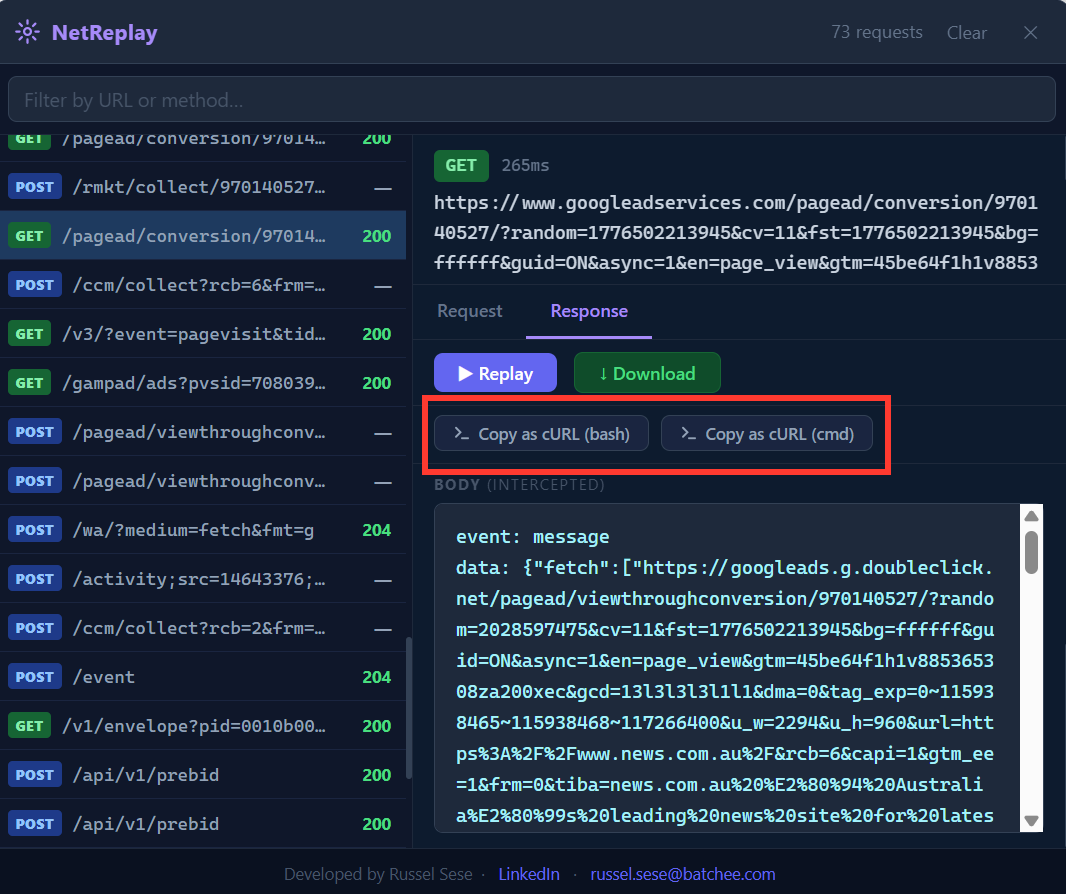
Task: Click the terminal icon on Copy as cURL (bash)
Action: (x=462, y=433)
